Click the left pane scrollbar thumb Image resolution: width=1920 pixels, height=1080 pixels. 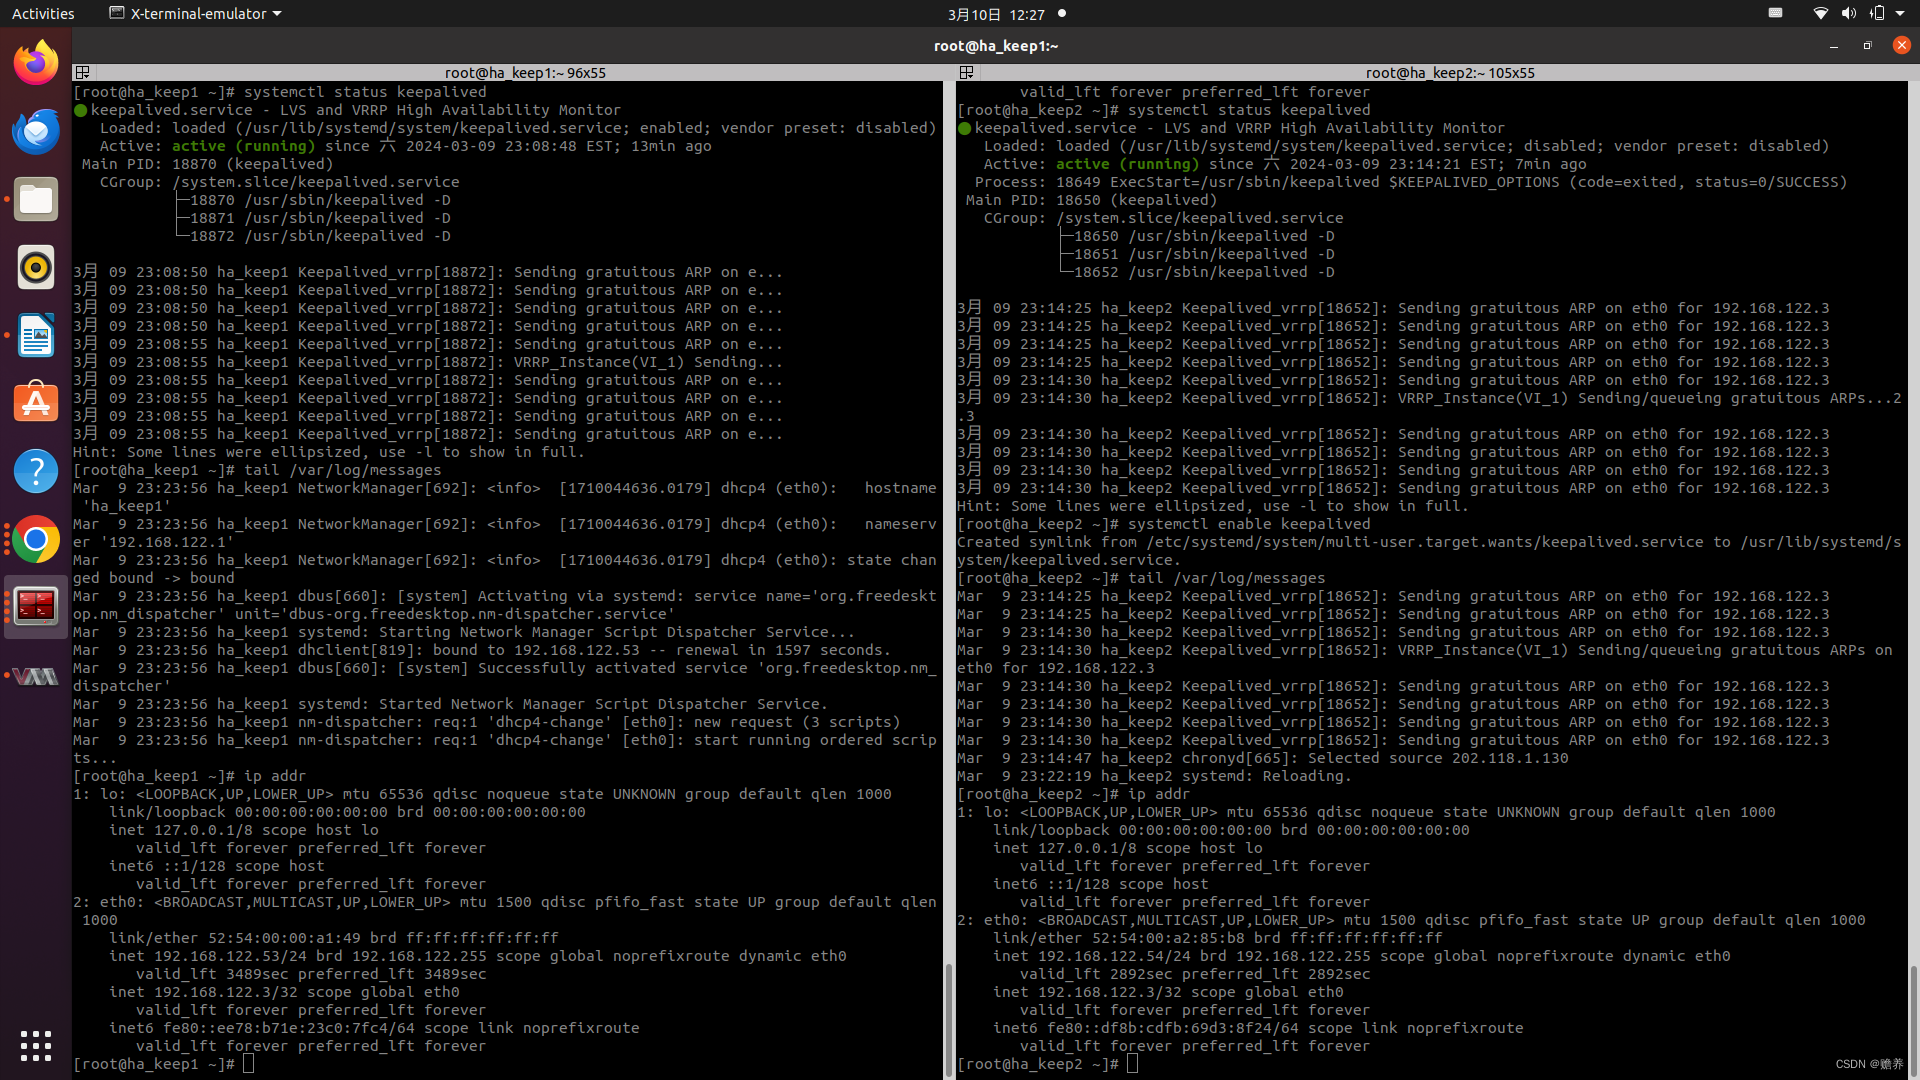pyautogui.click(x=947, y=1019)
